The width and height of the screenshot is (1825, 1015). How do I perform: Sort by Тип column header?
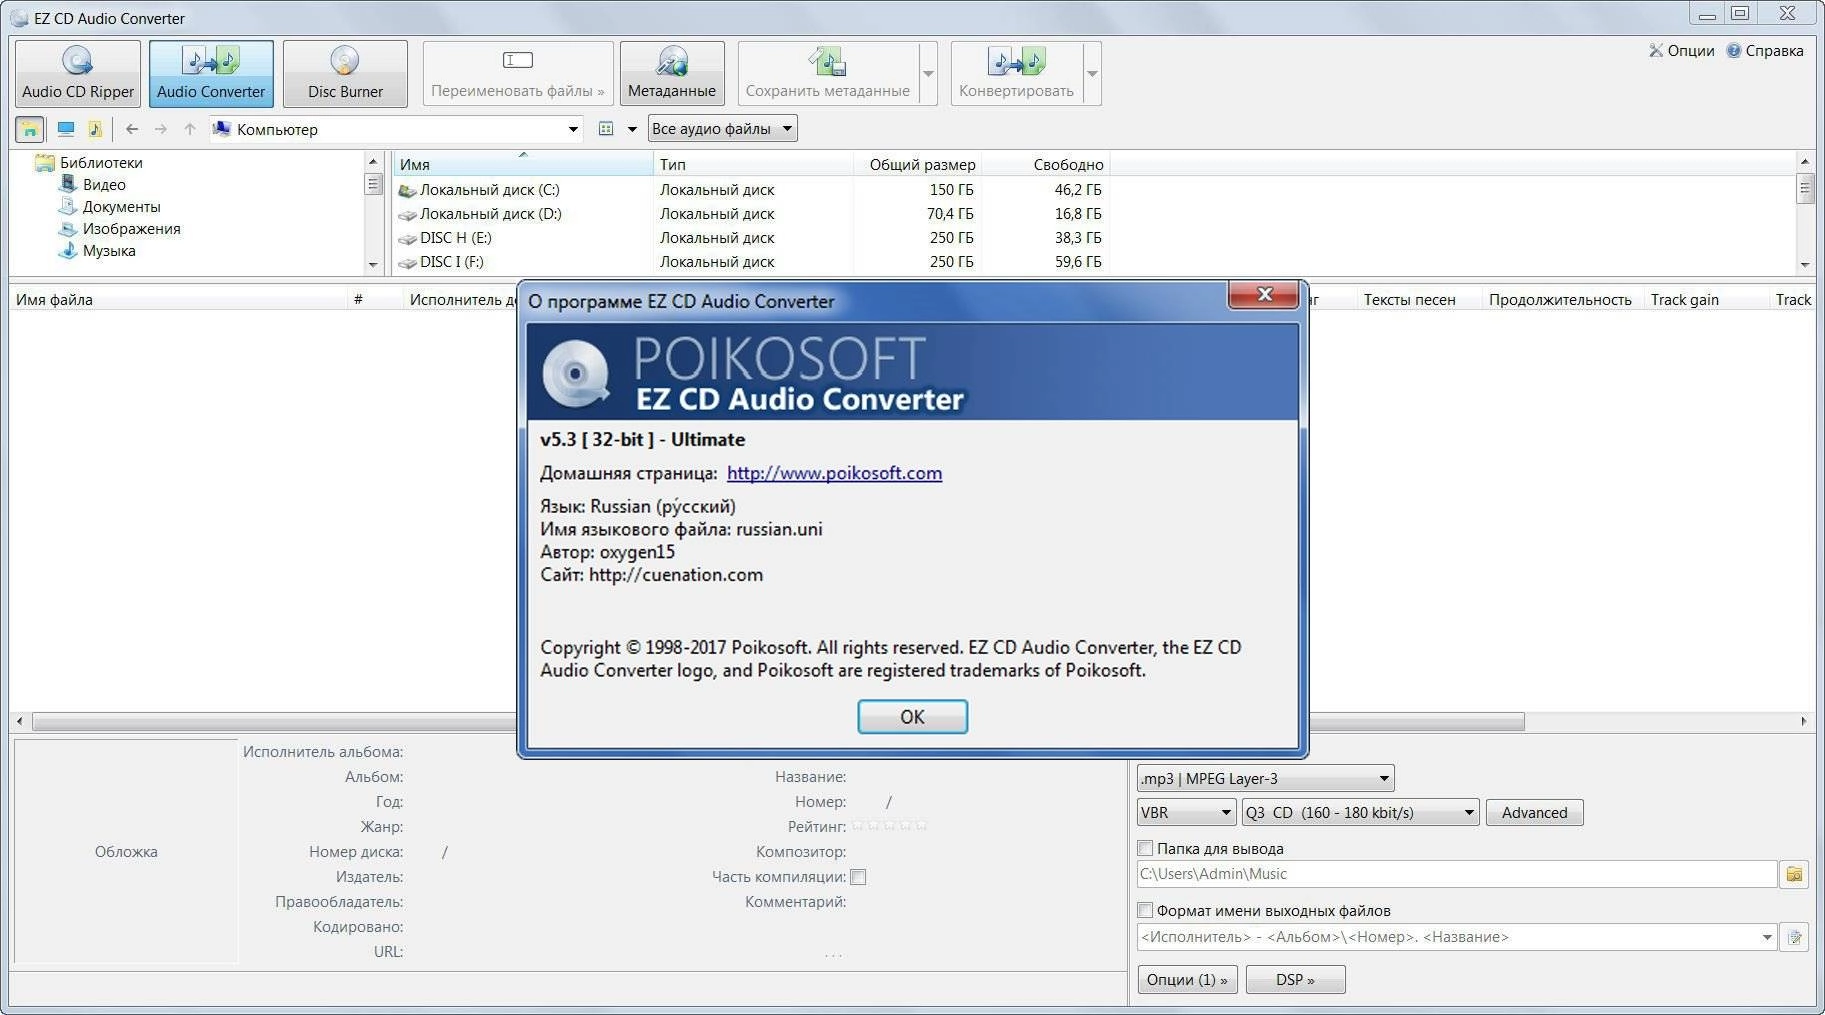coord(753,164)
